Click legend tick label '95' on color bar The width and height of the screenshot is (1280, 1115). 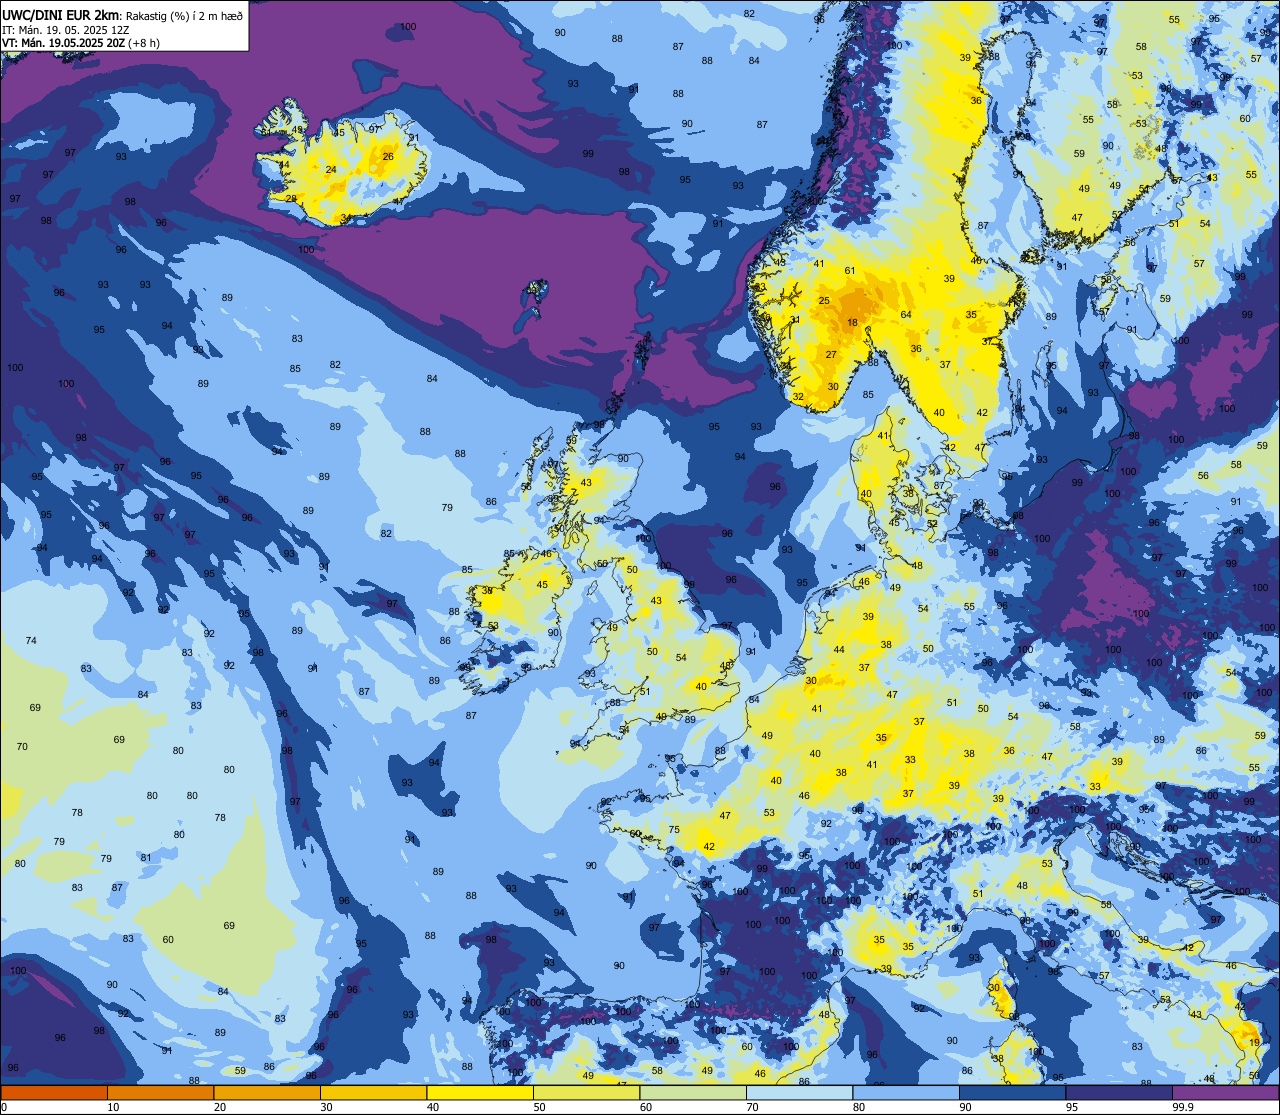pos(1072,1107)
